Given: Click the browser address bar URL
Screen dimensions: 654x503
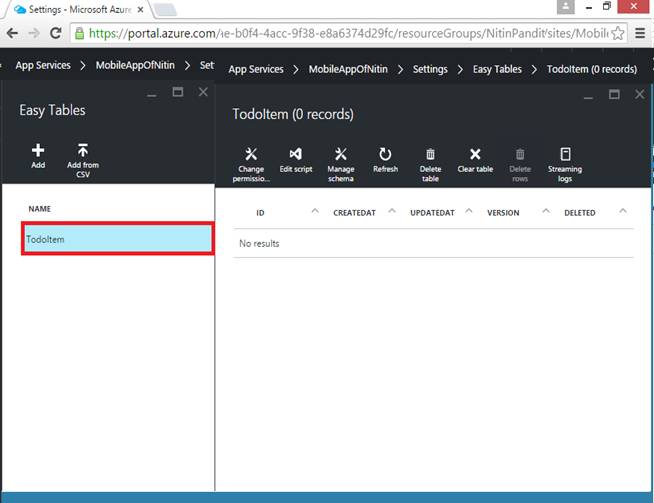Looking at the screenshot, I should tap(348, 33).
